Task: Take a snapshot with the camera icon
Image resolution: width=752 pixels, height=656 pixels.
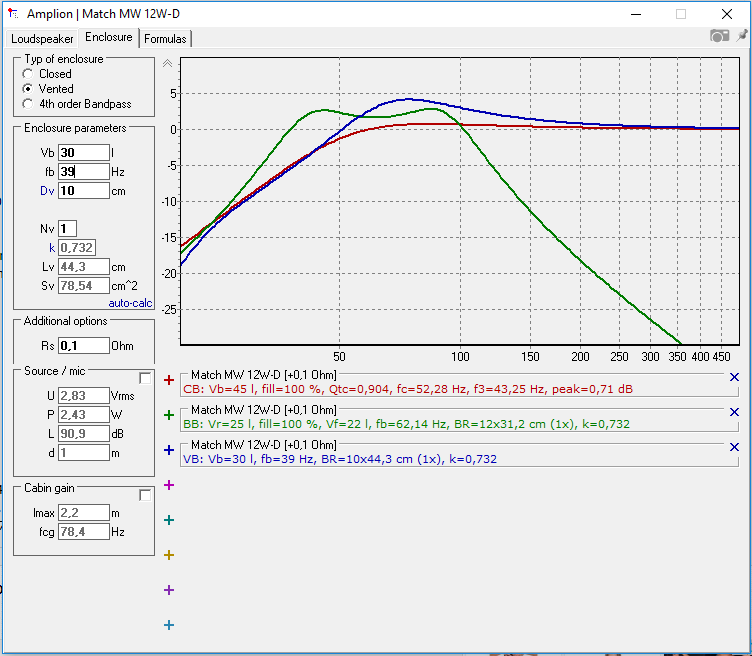Action: pos(719,36)
